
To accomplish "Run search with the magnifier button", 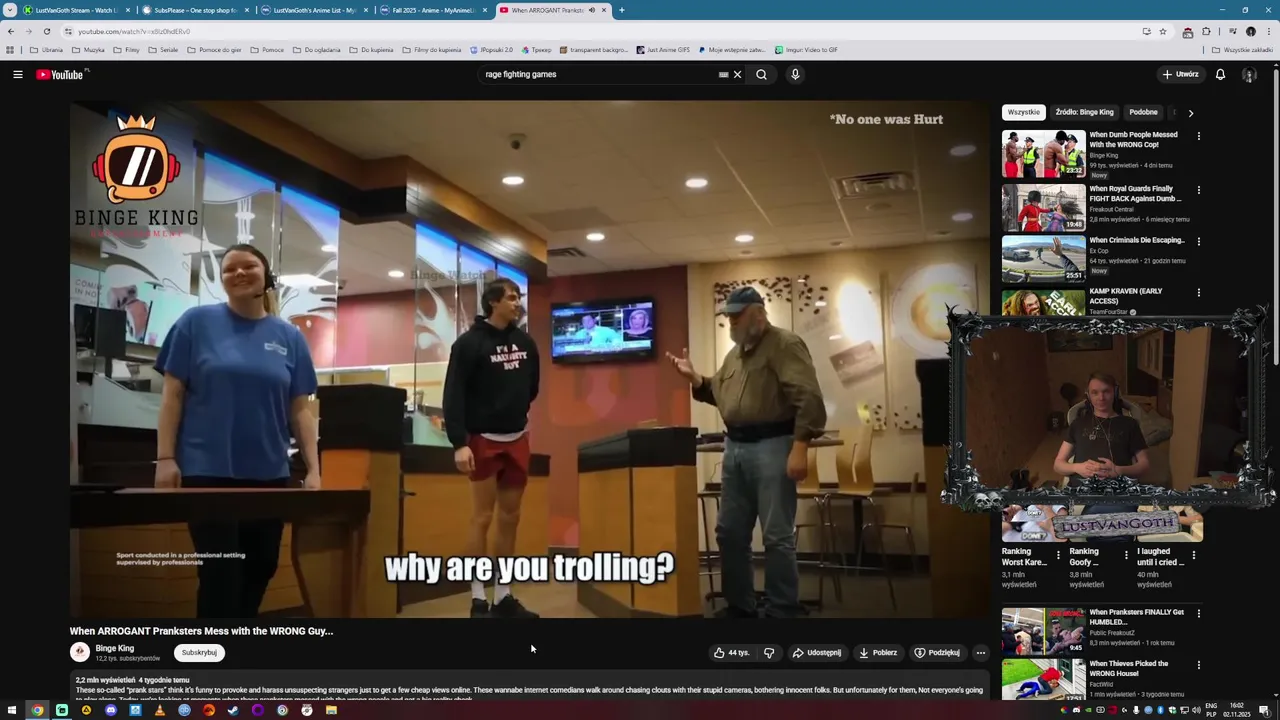I will pos(761,74).
